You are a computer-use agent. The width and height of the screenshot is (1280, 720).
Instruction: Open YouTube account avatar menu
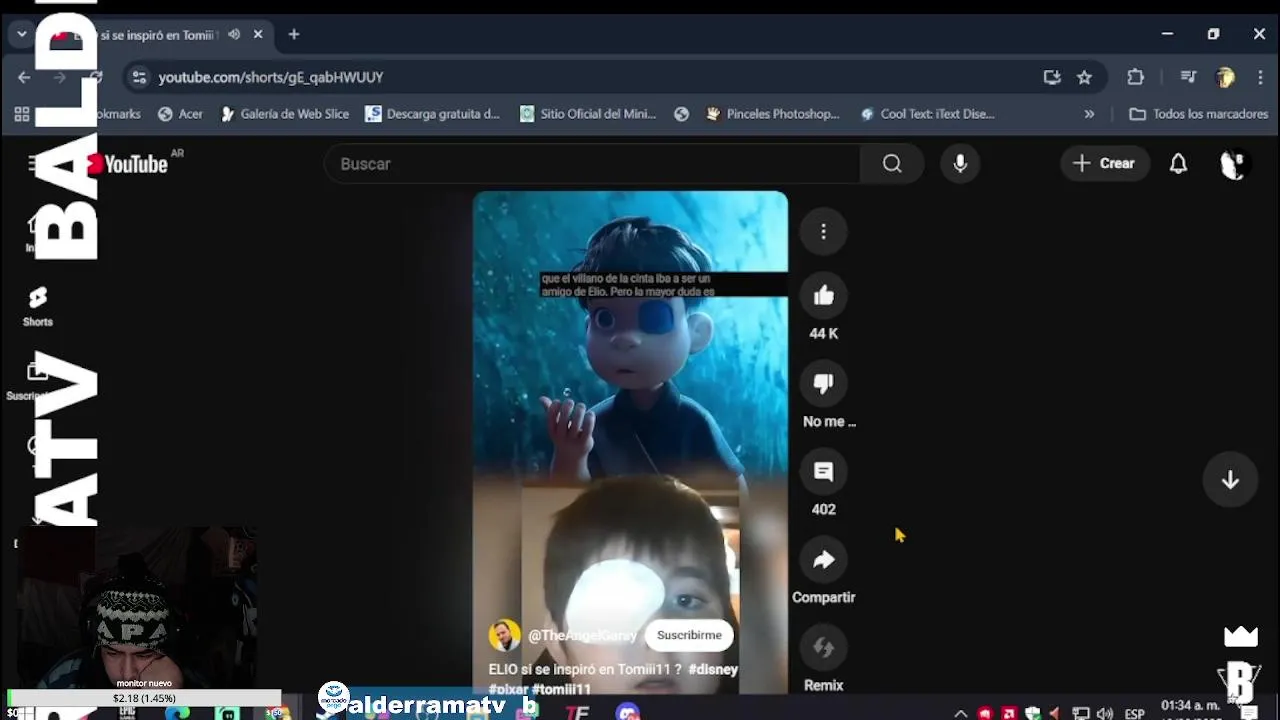pyautogui.click(x=1233, y=164)
